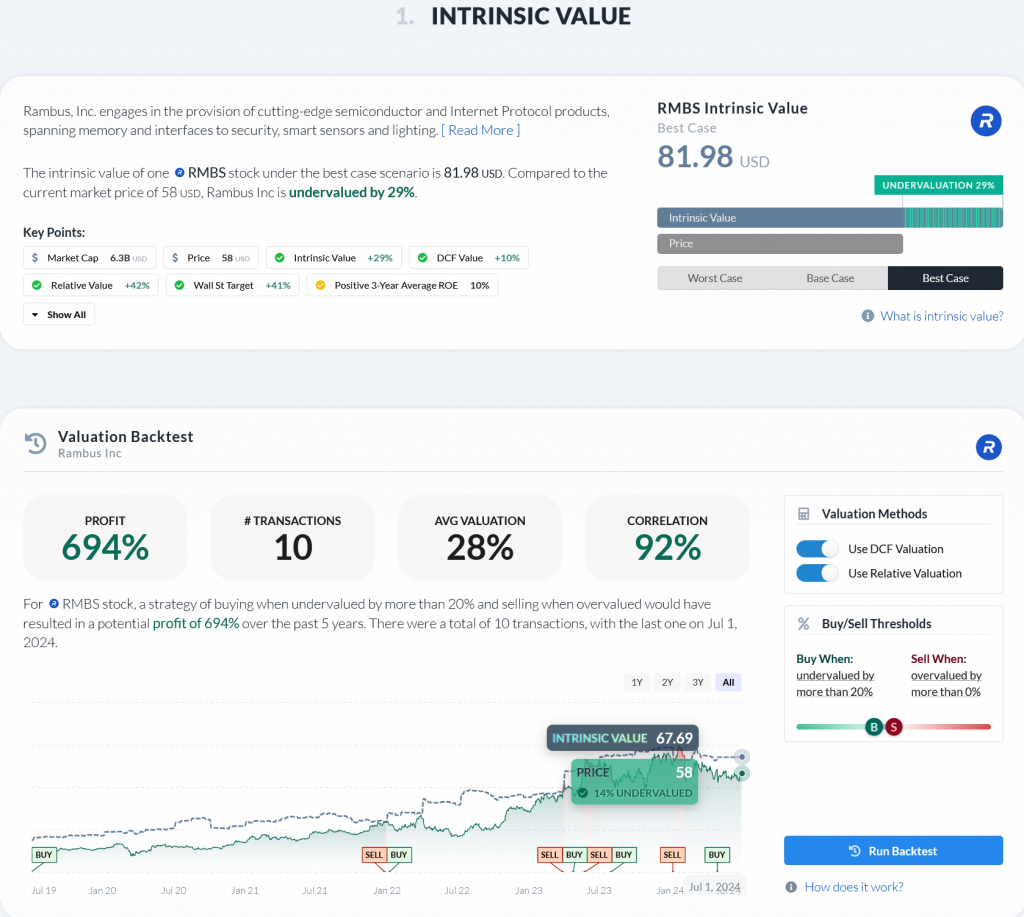This screenshot has width=1024, height=917.
Task: Click the Sell threshold S slider handle
Action: [893, 726]
